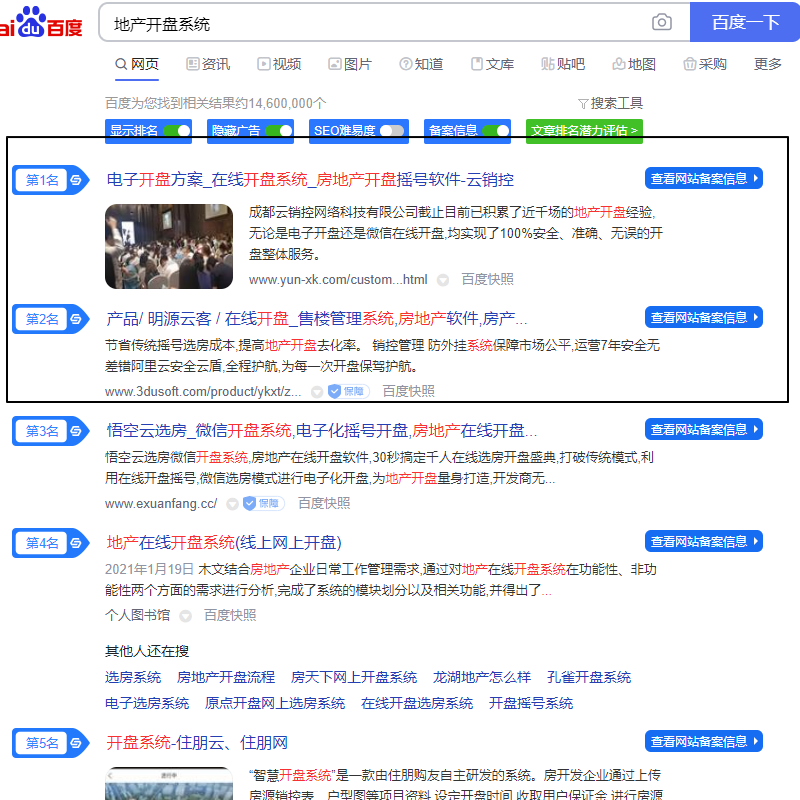
Task: Open camera image search icon
Action: click(662, 22)
